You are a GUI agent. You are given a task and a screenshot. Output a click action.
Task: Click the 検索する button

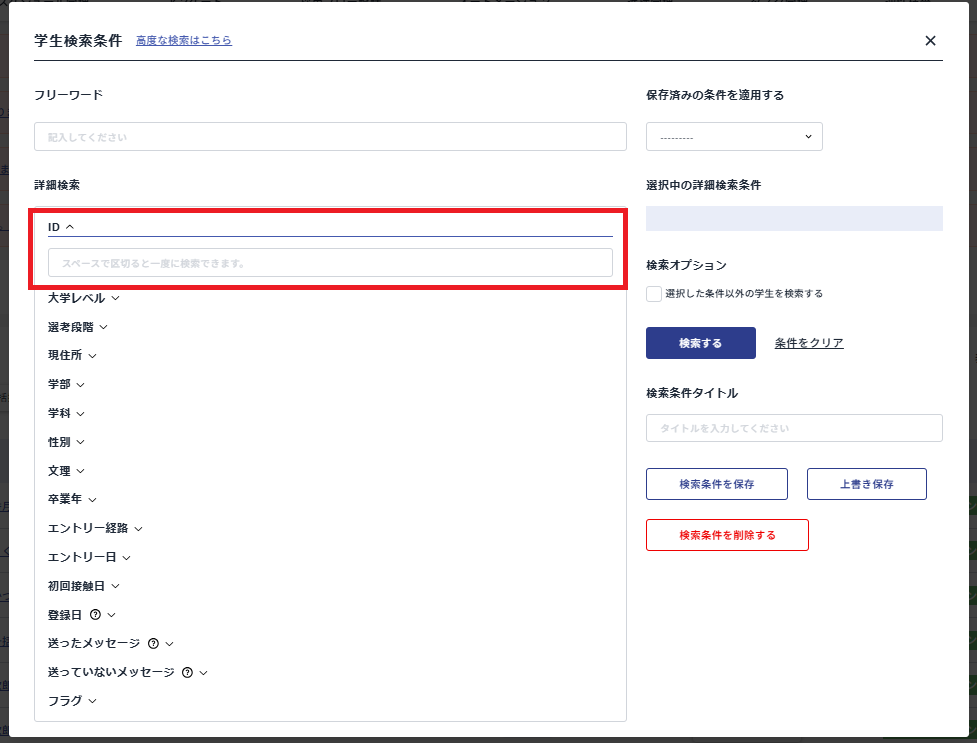point(700,342)
